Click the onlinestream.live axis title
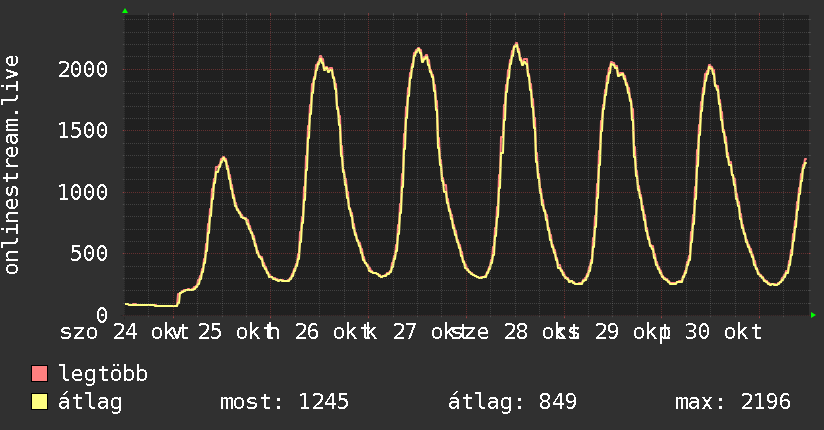The width and height of the screenshot is (824, 430). pos(11,165)
